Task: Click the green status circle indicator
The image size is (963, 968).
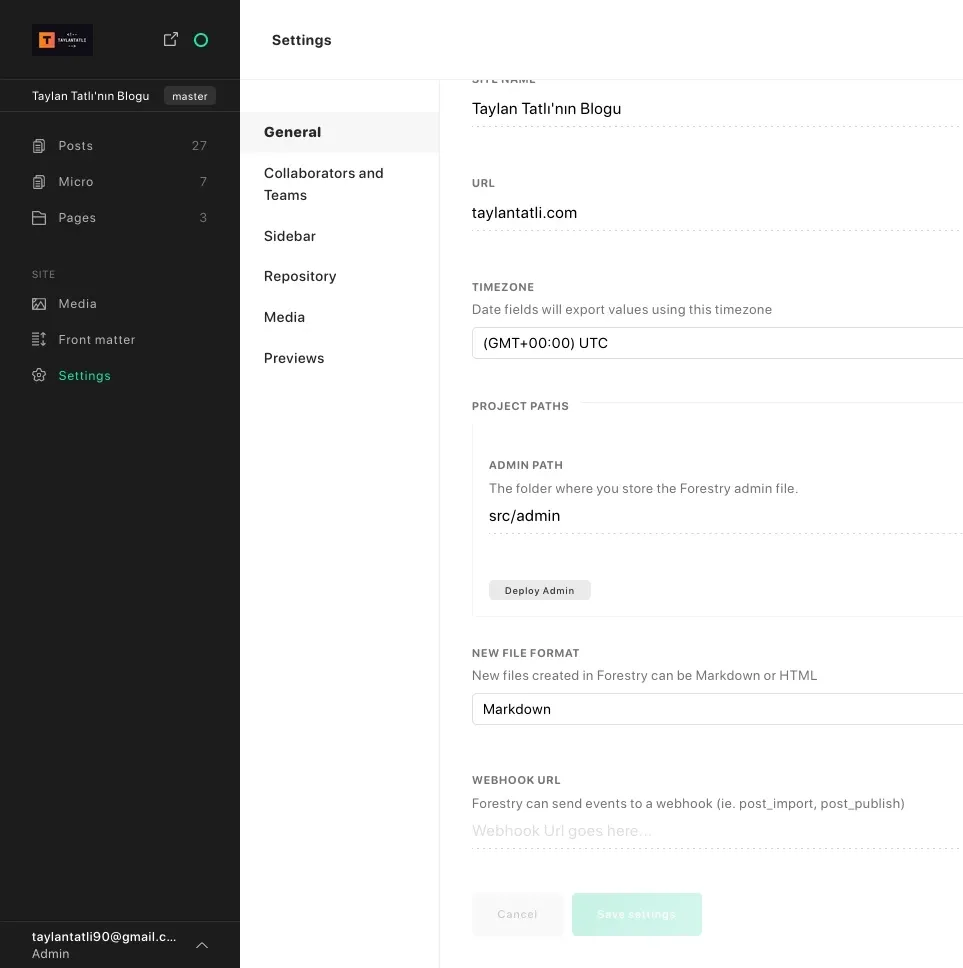Action: 201,40
